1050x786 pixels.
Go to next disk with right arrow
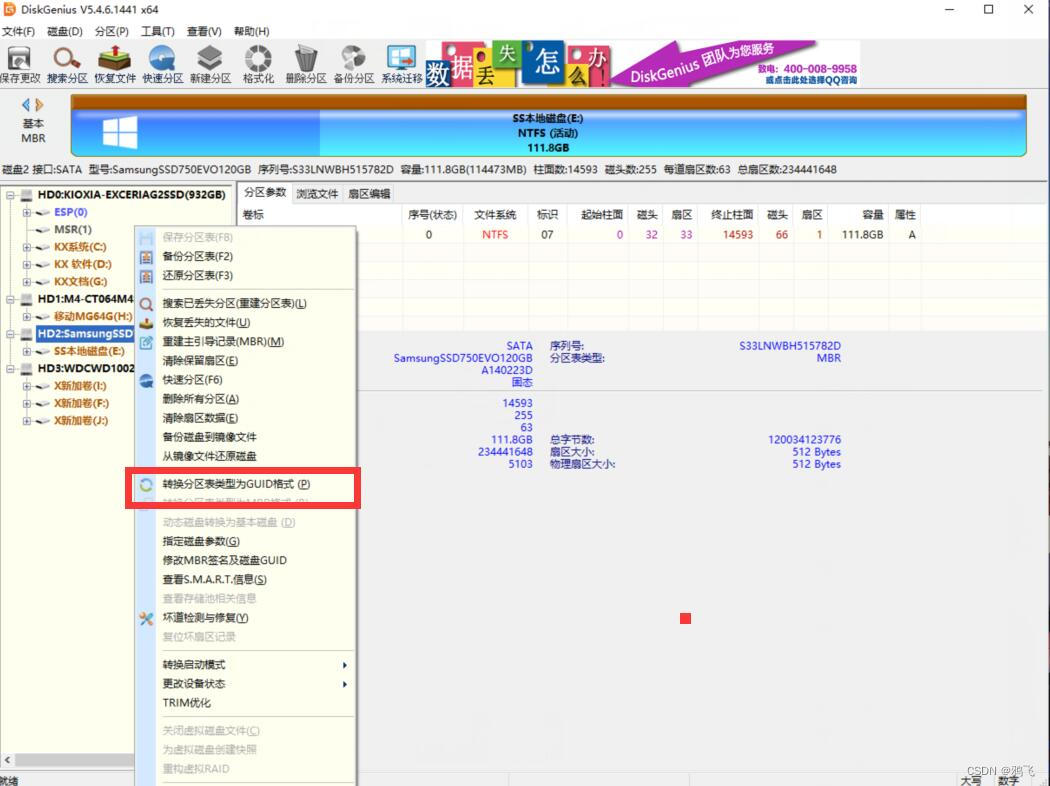[x=40, y=104]
